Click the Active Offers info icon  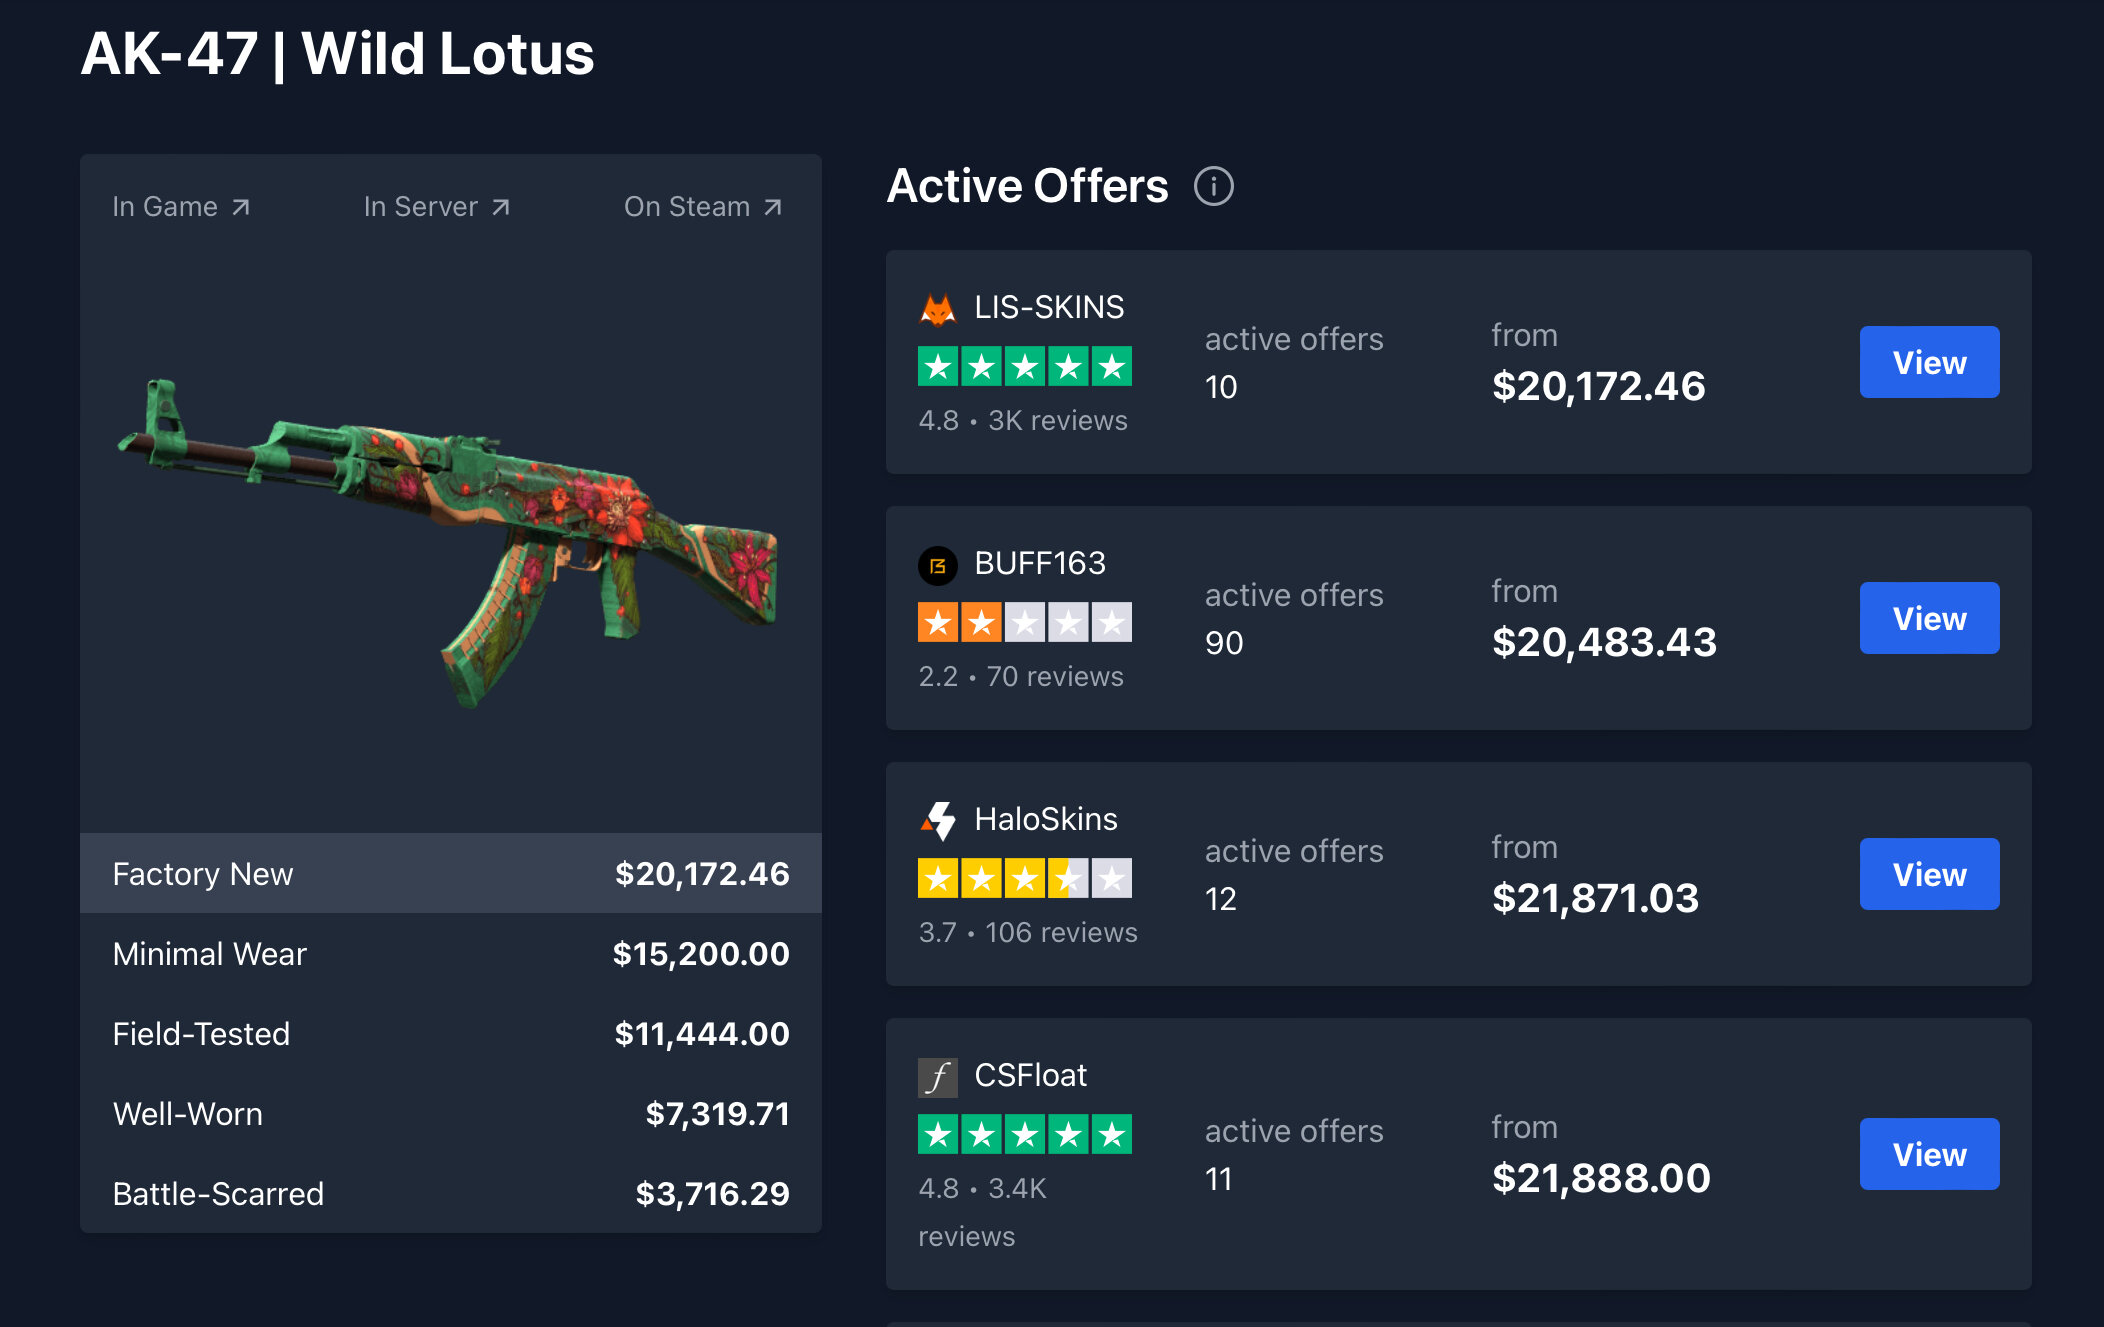pos(1213,186)
